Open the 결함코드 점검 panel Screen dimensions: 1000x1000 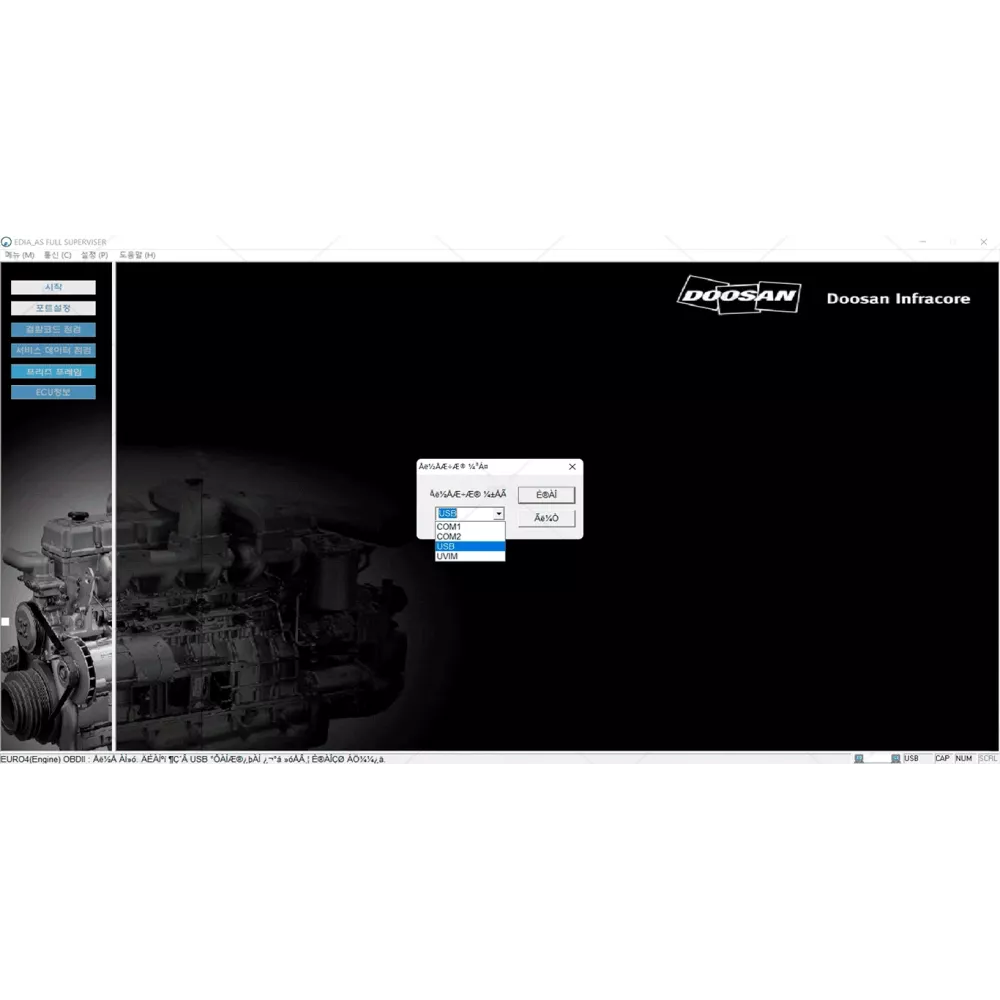(x=53, y=329)
